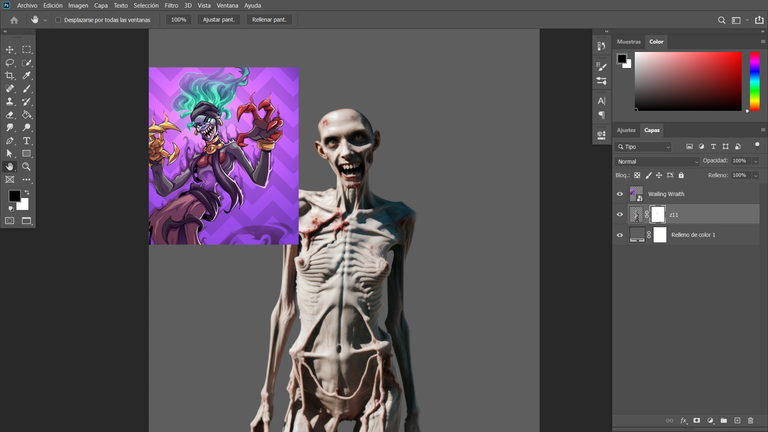Select the Eraser tool
The height and width of the screenshot is (432, 768).
9,115
